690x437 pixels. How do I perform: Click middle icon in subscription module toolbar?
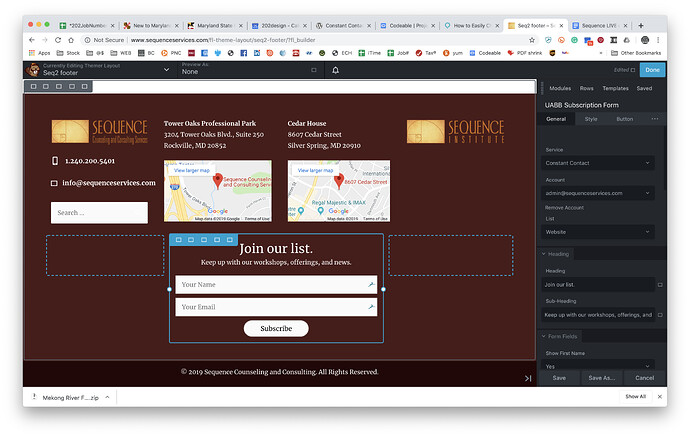pos(204,240)
